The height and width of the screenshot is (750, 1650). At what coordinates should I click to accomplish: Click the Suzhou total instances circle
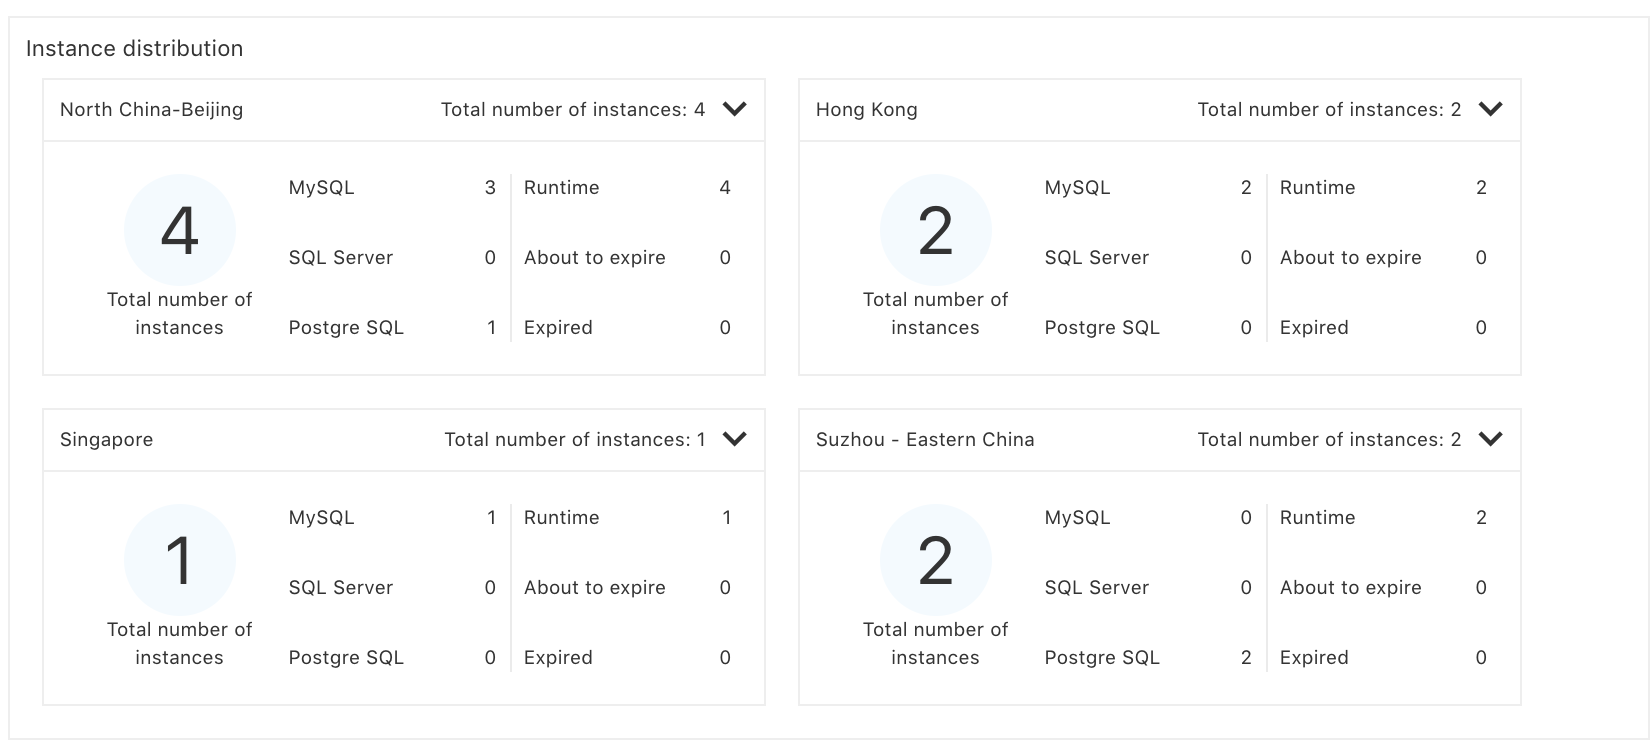tap(936, 561)
